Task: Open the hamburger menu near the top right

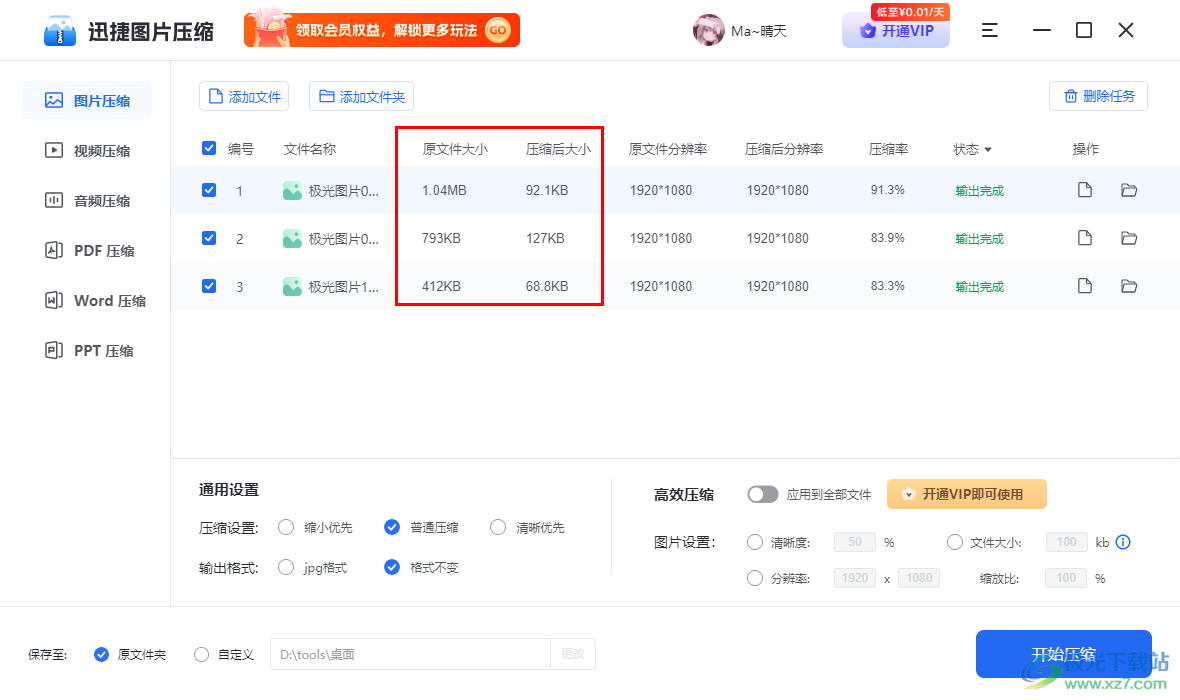Action: pos(989,30)
